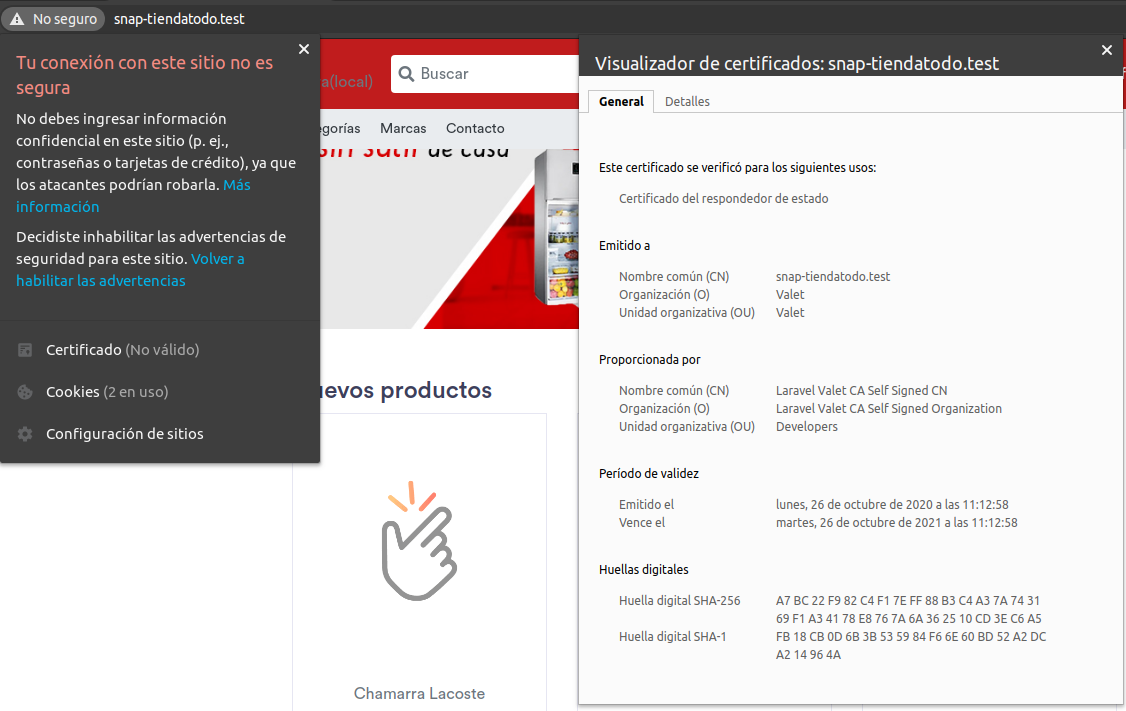Click the magnifying glass in the Buscar search bar
The width and height of the screenshot is (1126, 711).
405,74
